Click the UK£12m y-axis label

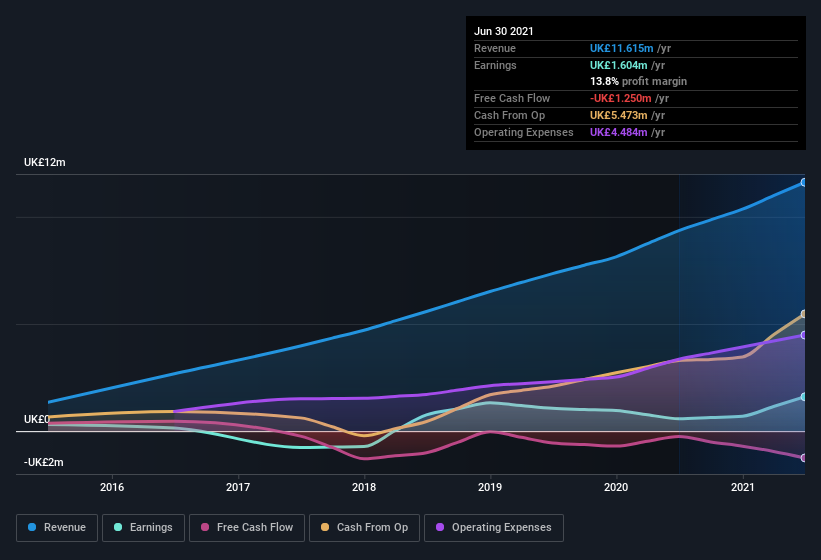tap(45, 162)
